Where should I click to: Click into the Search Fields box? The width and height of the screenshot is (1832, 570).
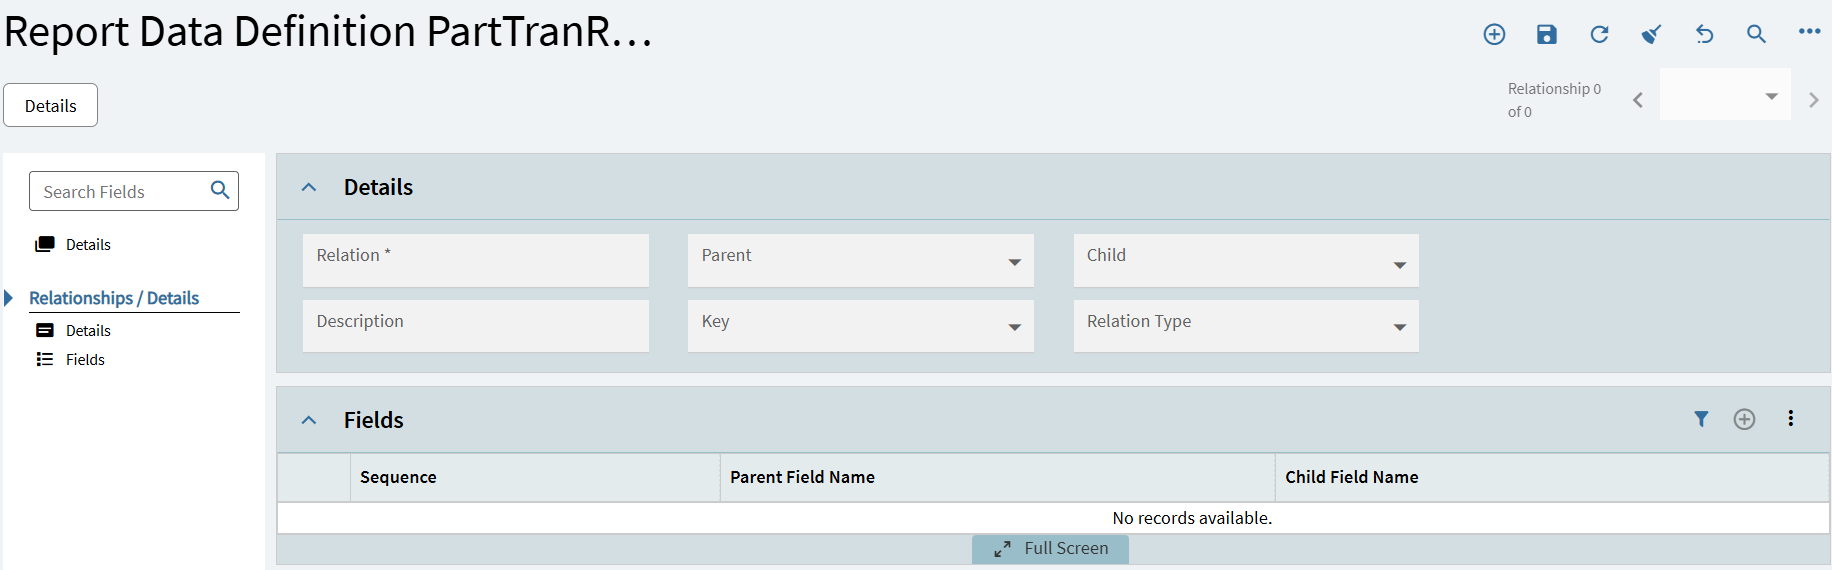(120, 191)
